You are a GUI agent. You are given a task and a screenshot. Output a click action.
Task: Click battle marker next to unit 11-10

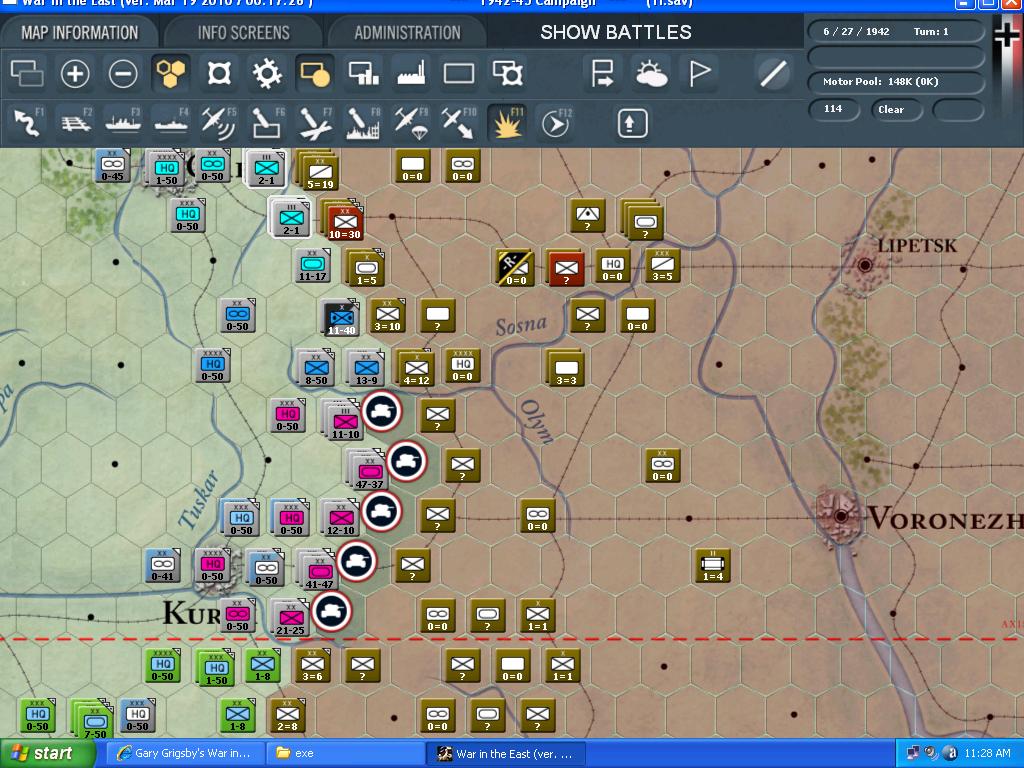(381, 411)
